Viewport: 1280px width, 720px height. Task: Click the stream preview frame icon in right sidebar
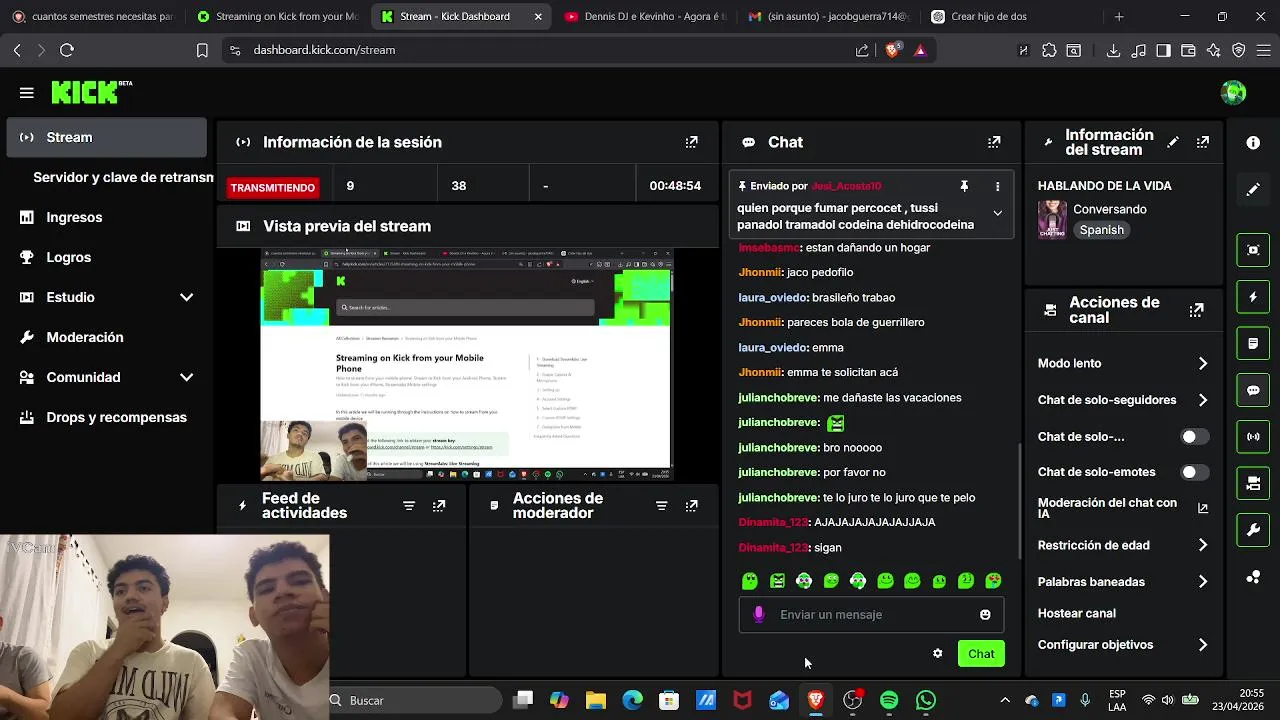tap(1253, 250)
